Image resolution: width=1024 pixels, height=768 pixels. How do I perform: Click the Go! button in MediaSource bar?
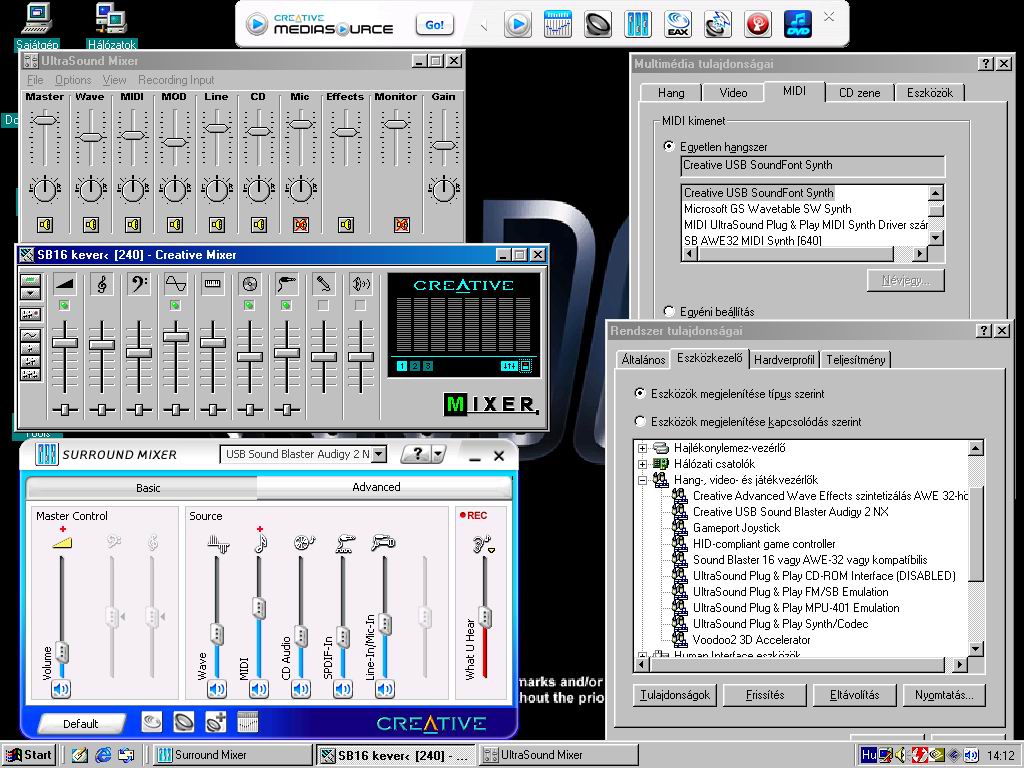(x=434, y=25)
